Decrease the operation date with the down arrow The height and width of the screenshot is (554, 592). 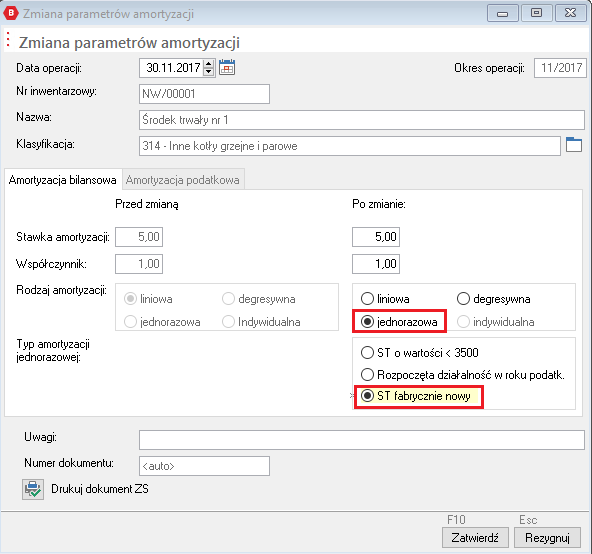point(208,72)
